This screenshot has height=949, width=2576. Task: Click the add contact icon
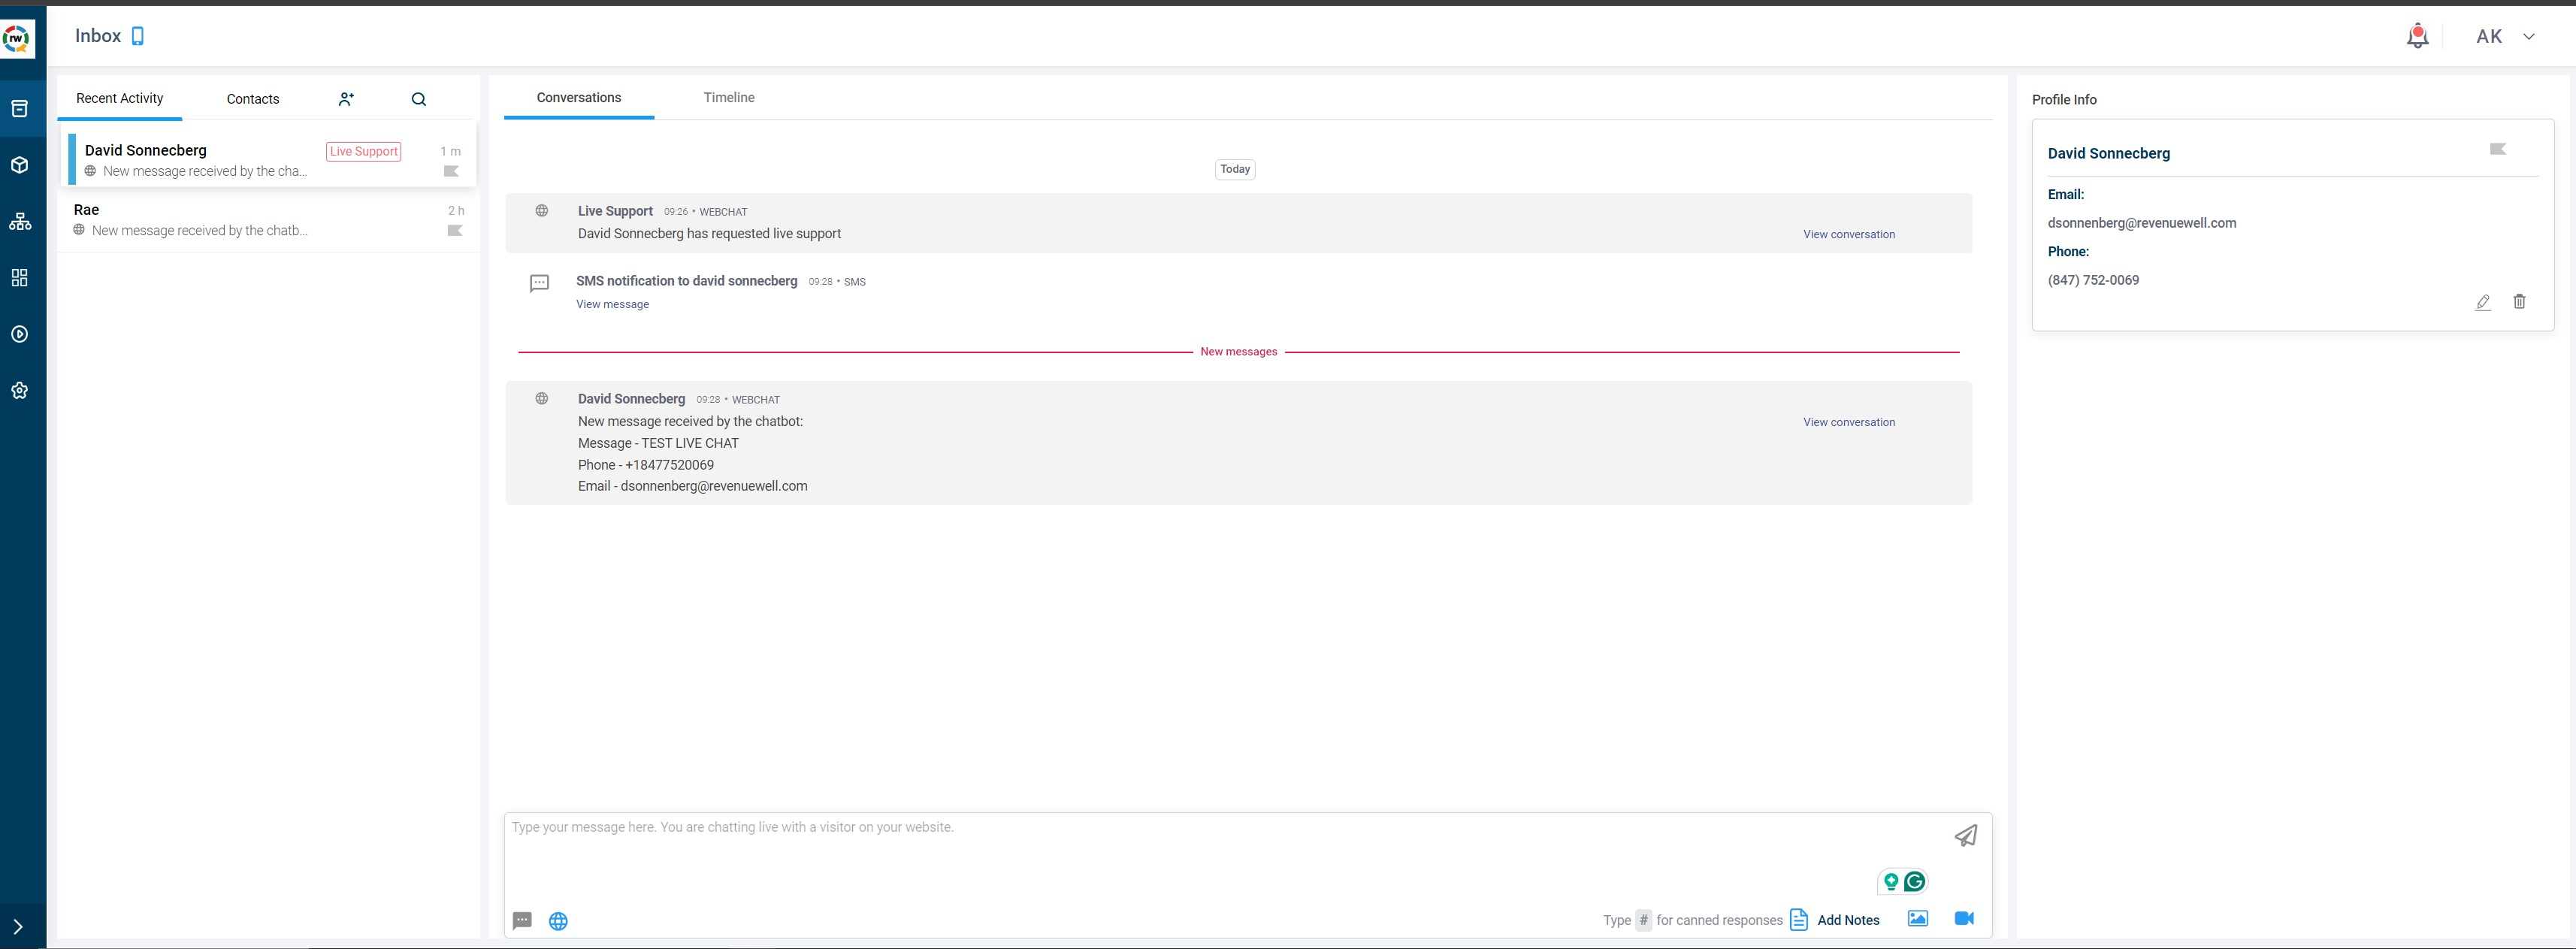tap(346, 99)
